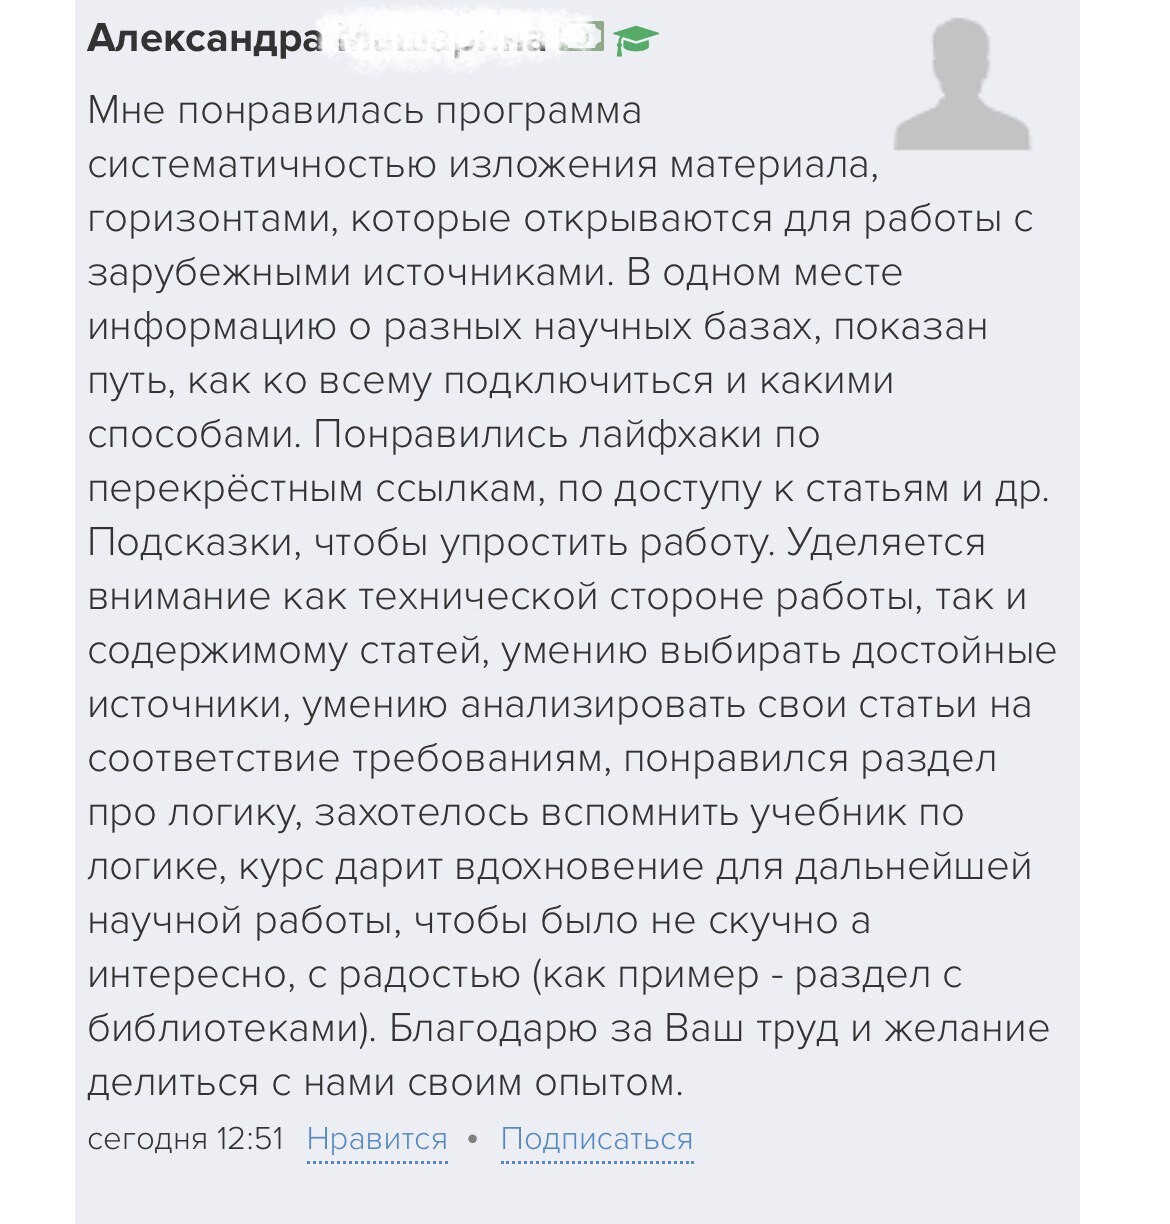
Task: Open the gray default avatar picture
Action: click(x=961, y=87)
